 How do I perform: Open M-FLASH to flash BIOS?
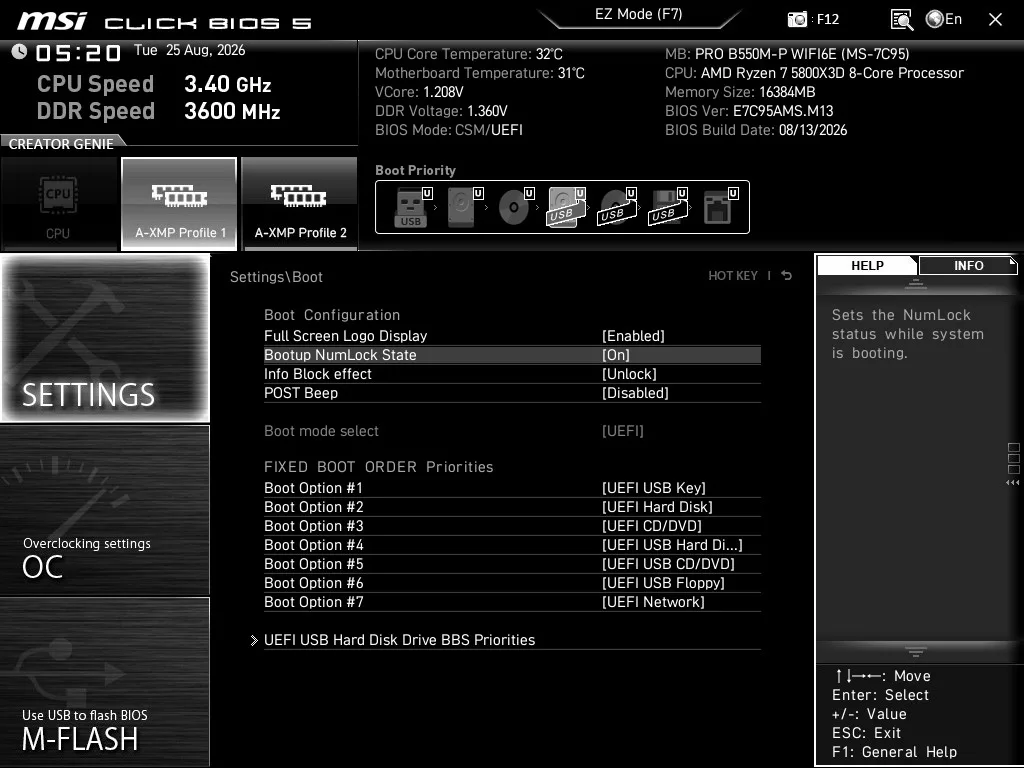tap(105, 682)
